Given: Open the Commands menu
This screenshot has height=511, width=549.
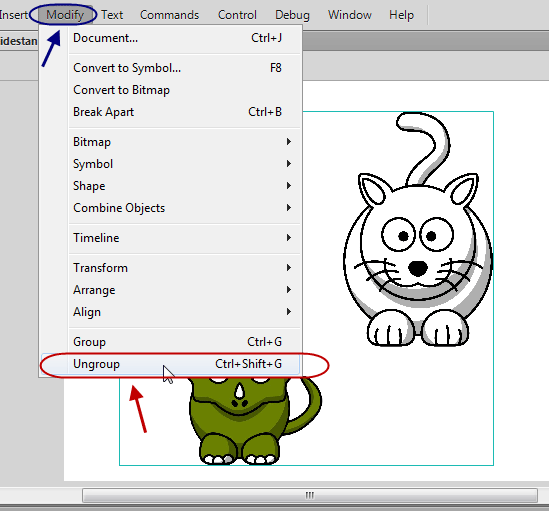Looking at the screenshot, I should (x=169, y=15).
